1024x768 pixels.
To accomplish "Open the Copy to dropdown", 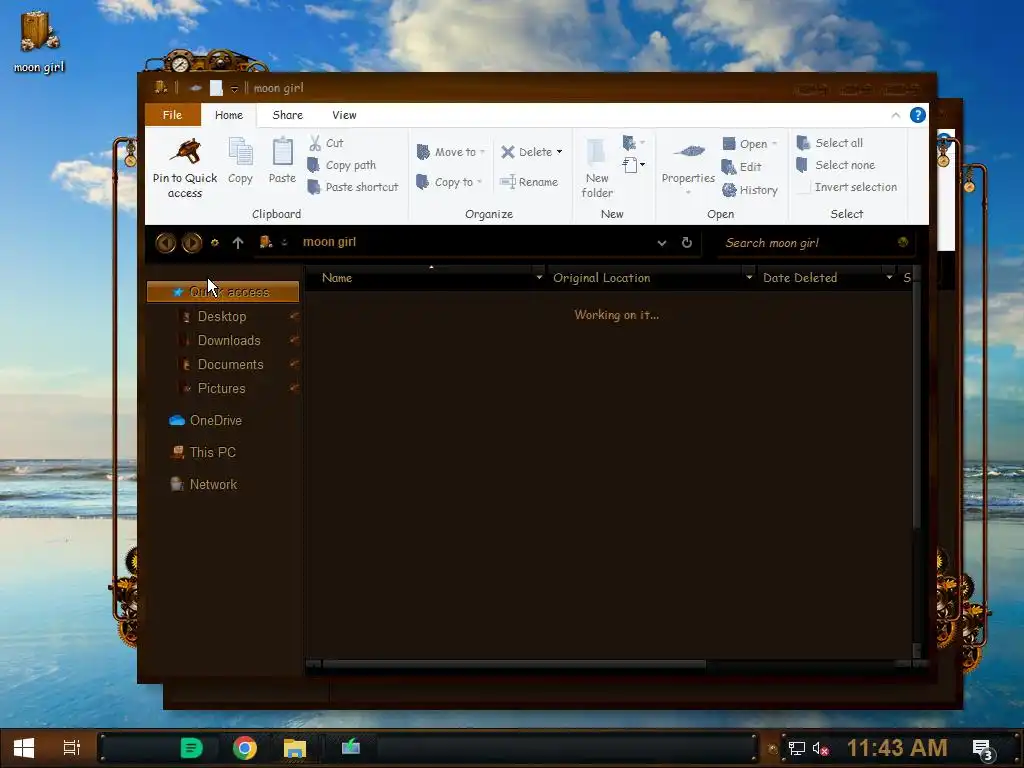I will 449,182.
